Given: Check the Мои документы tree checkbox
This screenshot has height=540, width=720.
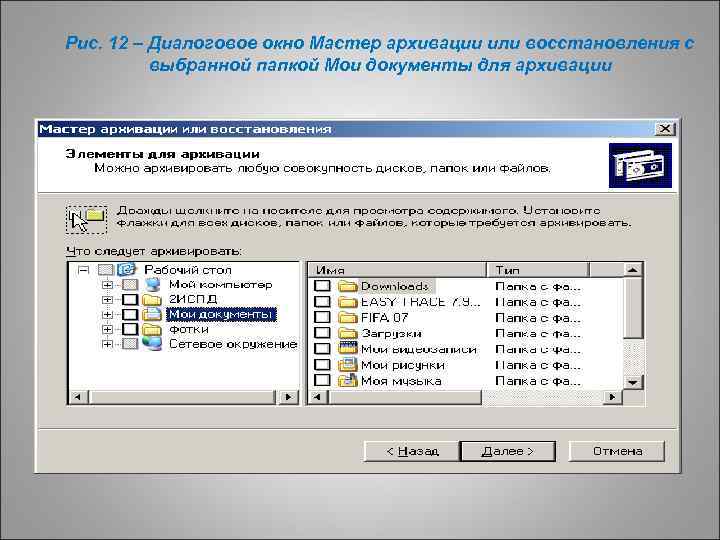Looking at the screenshot, I should (130, 315).
